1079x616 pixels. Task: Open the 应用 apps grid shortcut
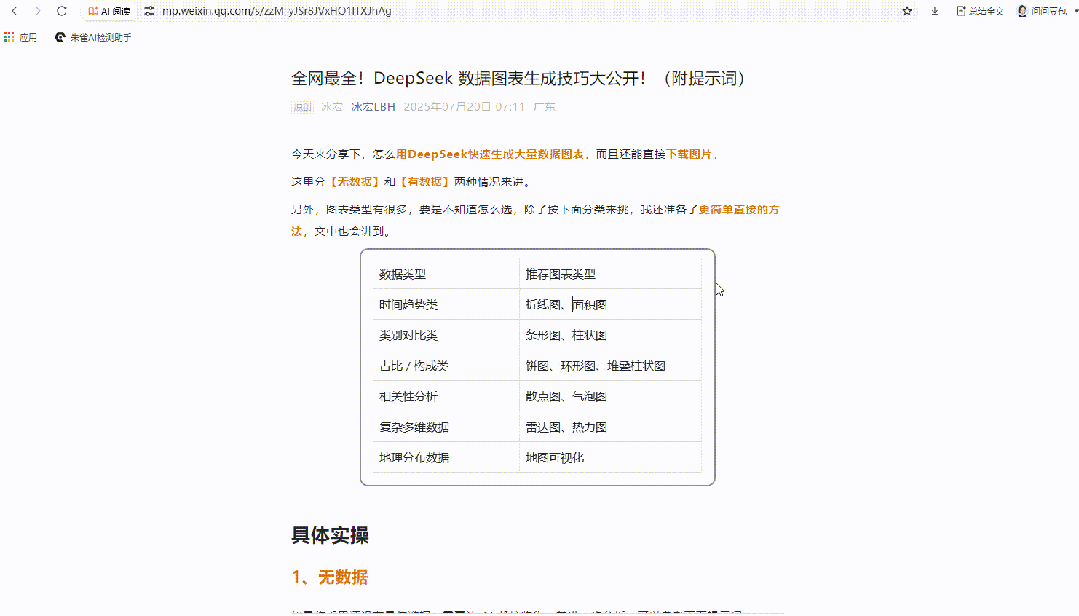tap(21, 37)
